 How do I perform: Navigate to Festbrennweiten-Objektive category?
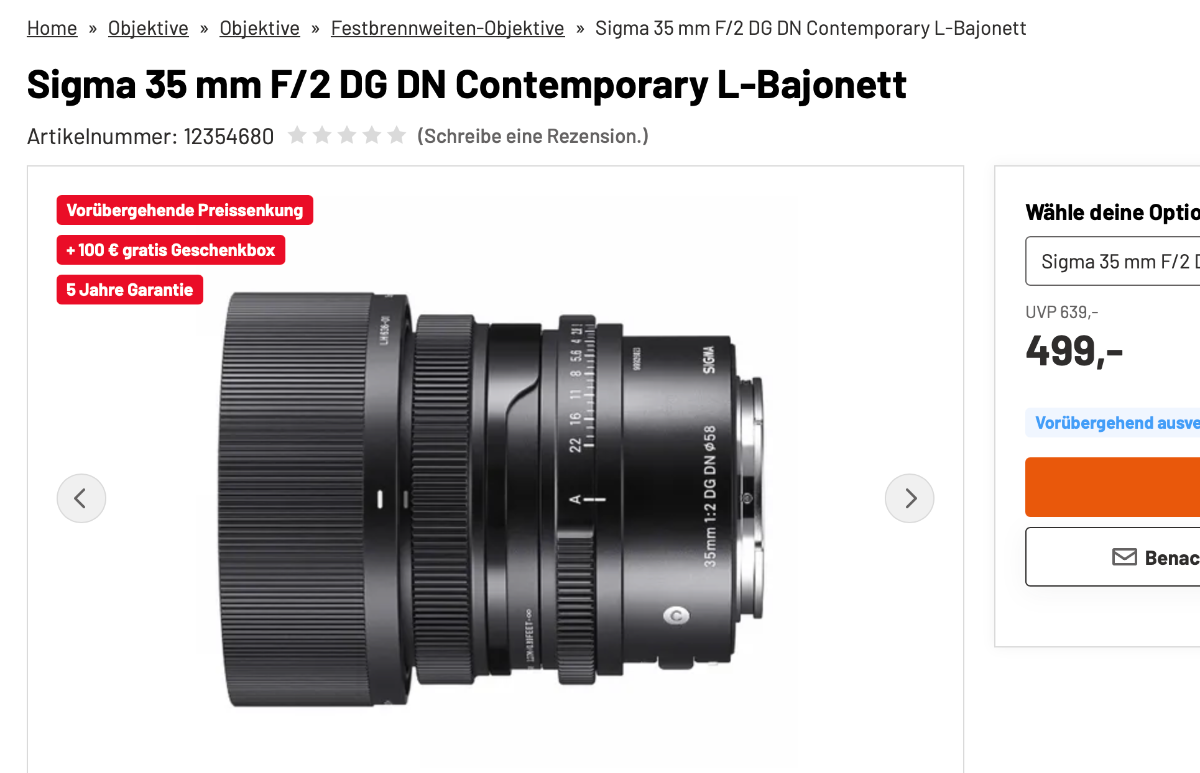click(x=447, y=28)
